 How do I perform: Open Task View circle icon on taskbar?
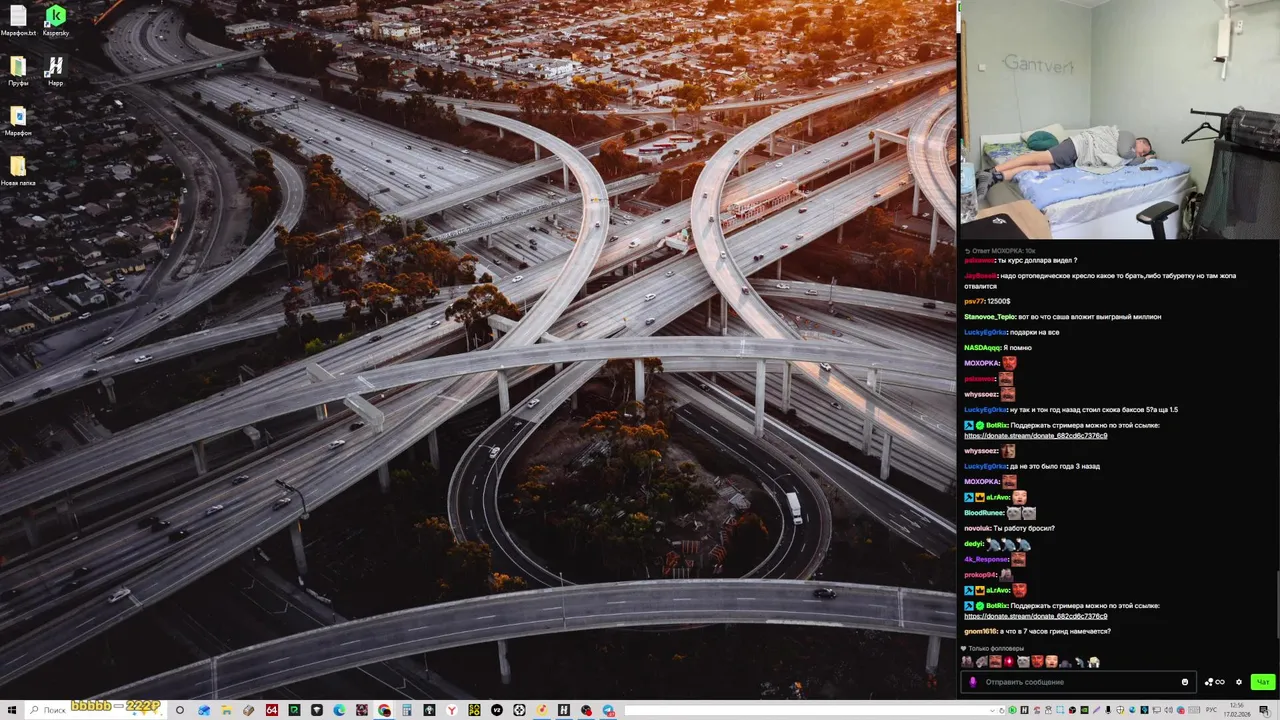click(180, 710)
